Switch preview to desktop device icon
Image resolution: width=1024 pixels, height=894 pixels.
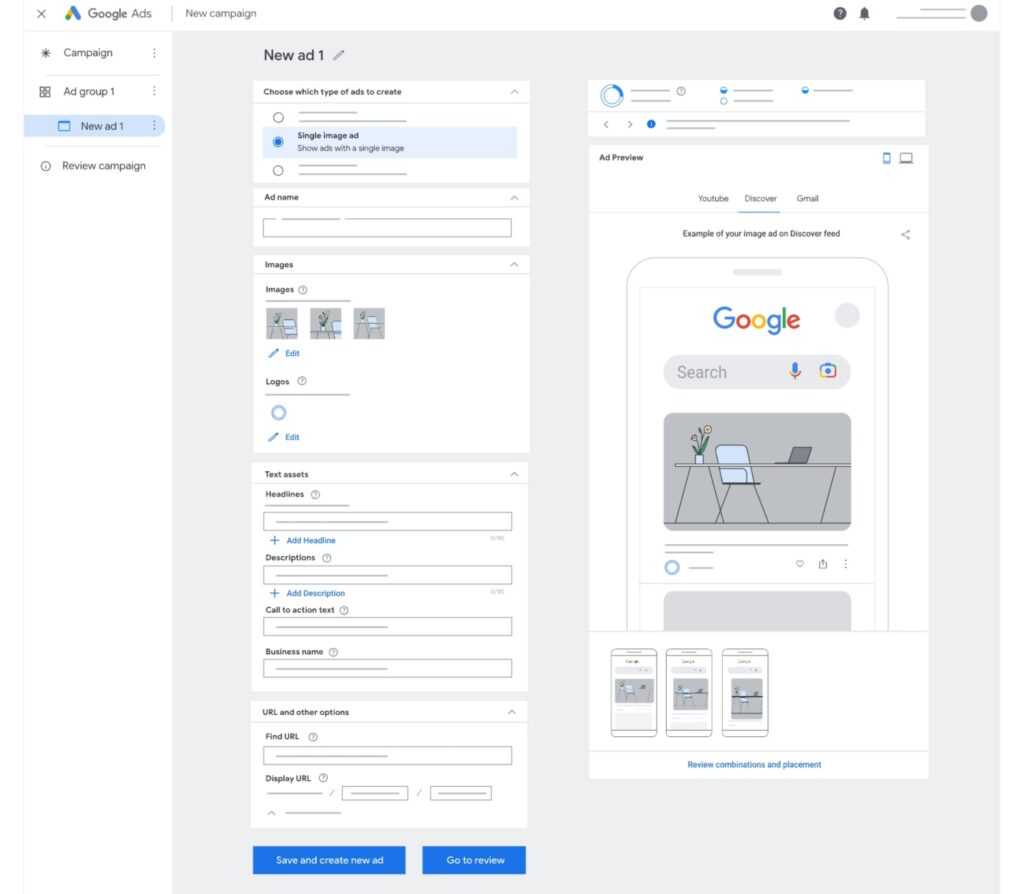(906, 158)
